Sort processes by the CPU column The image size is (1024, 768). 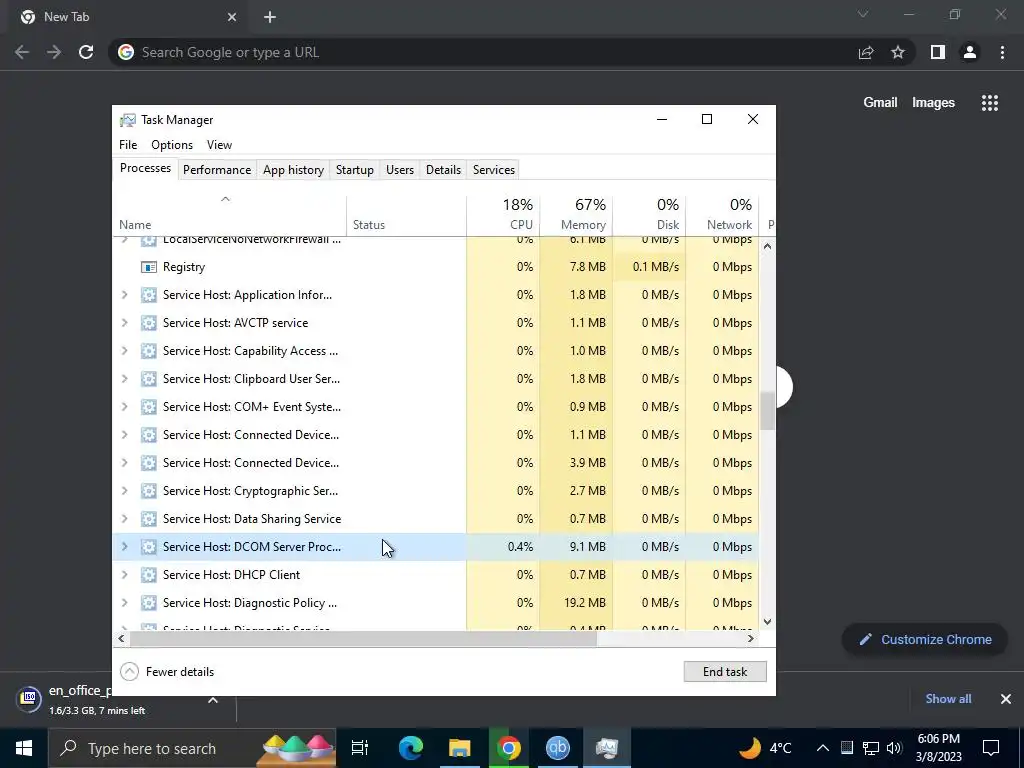point(504,214)
